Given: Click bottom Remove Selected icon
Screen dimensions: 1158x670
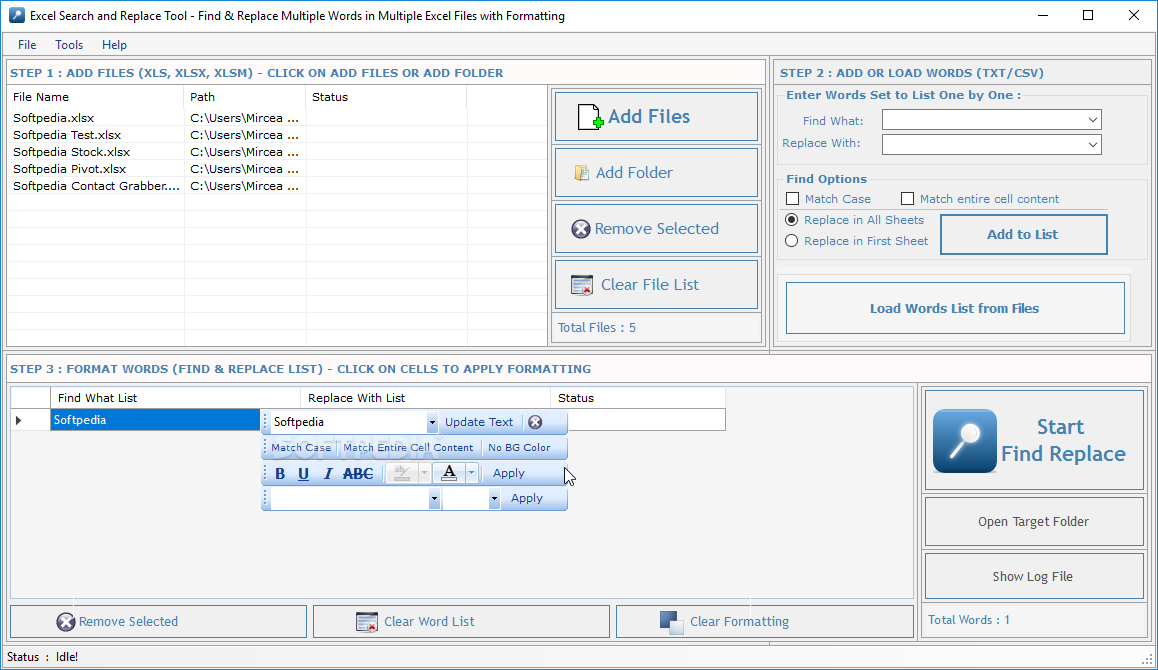Looking at the screenshot, I should point(66,622).
